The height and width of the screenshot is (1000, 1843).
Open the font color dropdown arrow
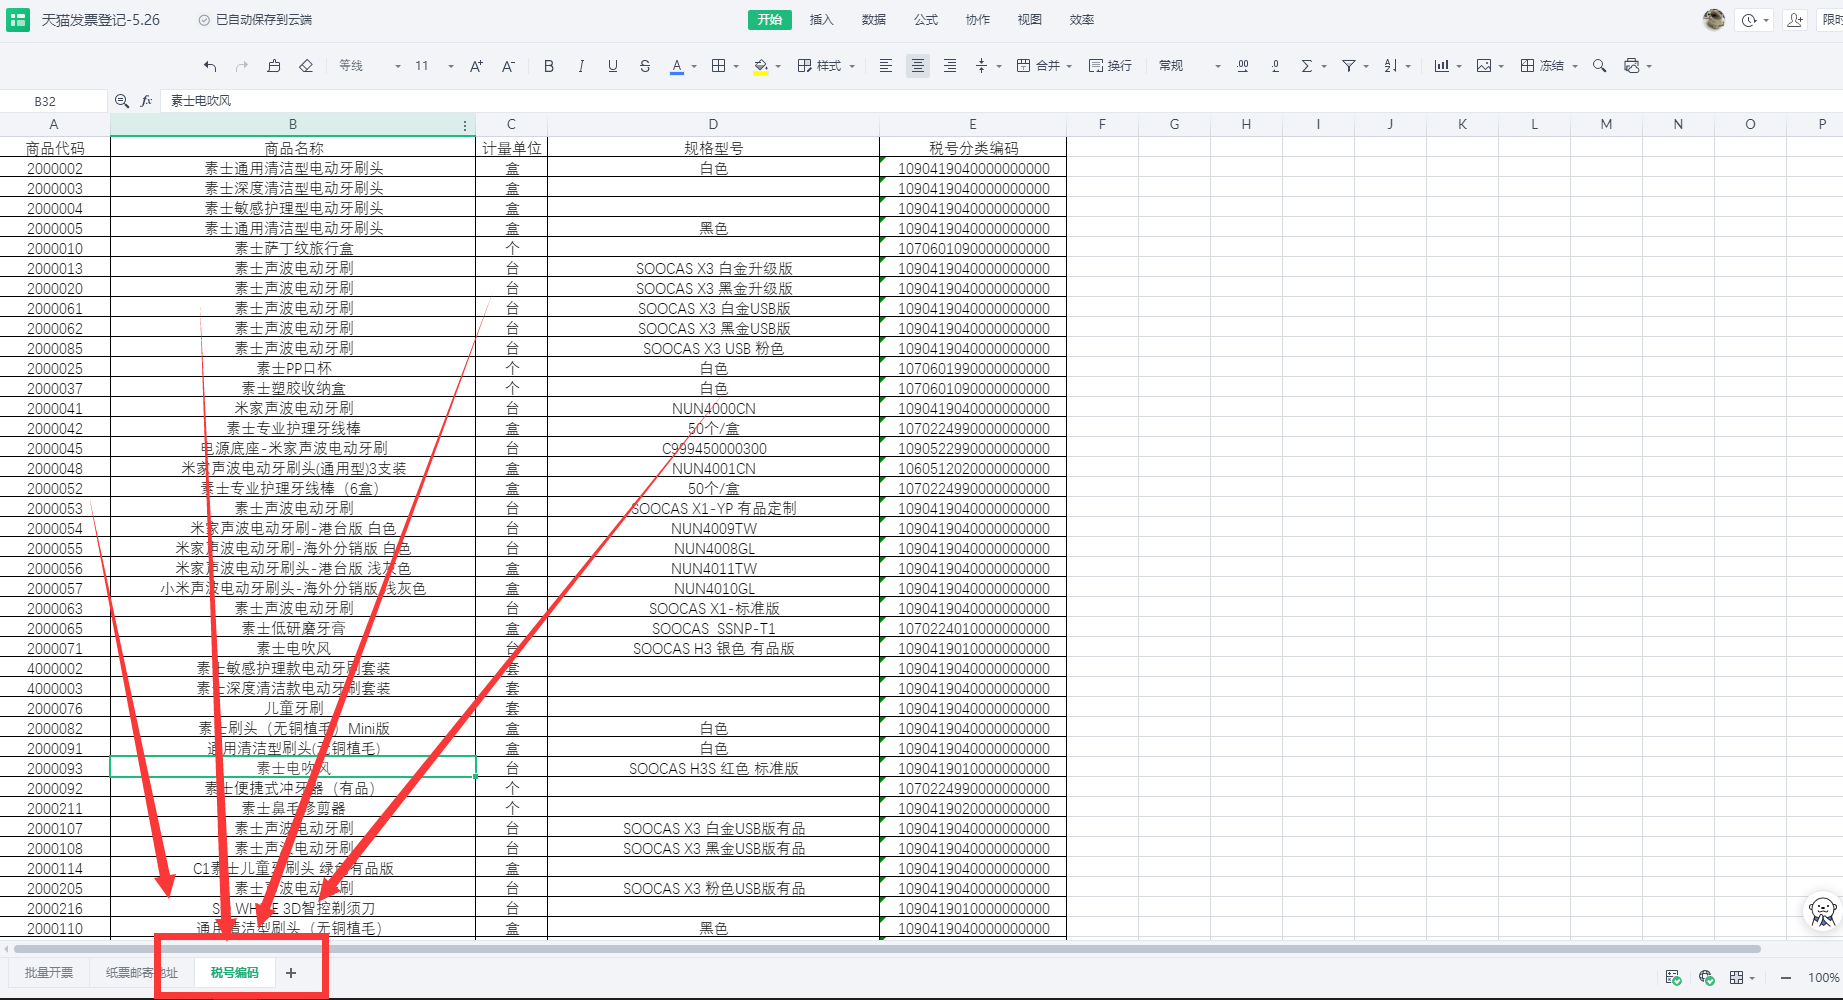coord(694,67)
